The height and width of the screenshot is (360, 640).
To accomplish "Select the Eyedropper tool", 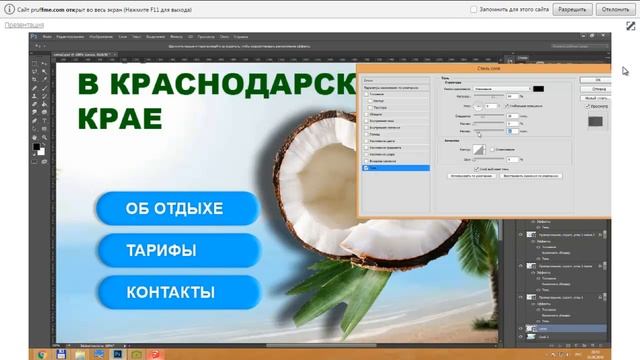I will tap(44, 80).
